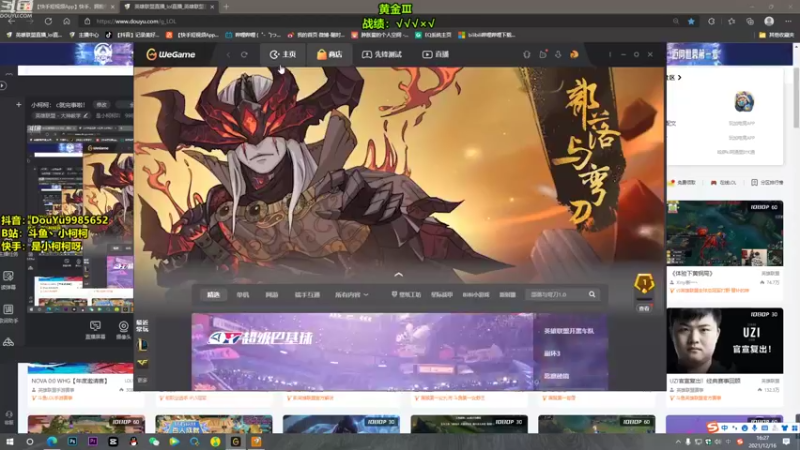
Task: Click the gold rank badge icon
Action: pyautogui.click(x=644, y=283)
